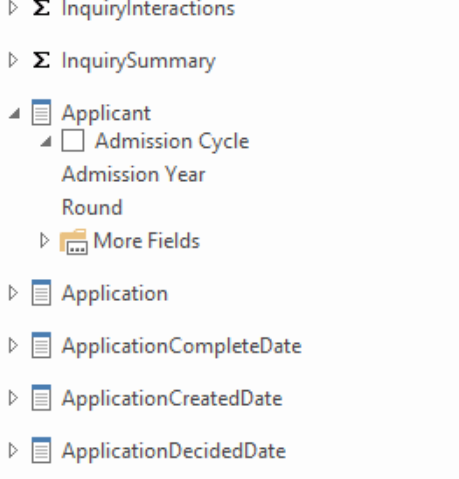This screenshot has height=479, width=459.
Task: Expand the InquirySummary measure group
Action: coord(13,60)
